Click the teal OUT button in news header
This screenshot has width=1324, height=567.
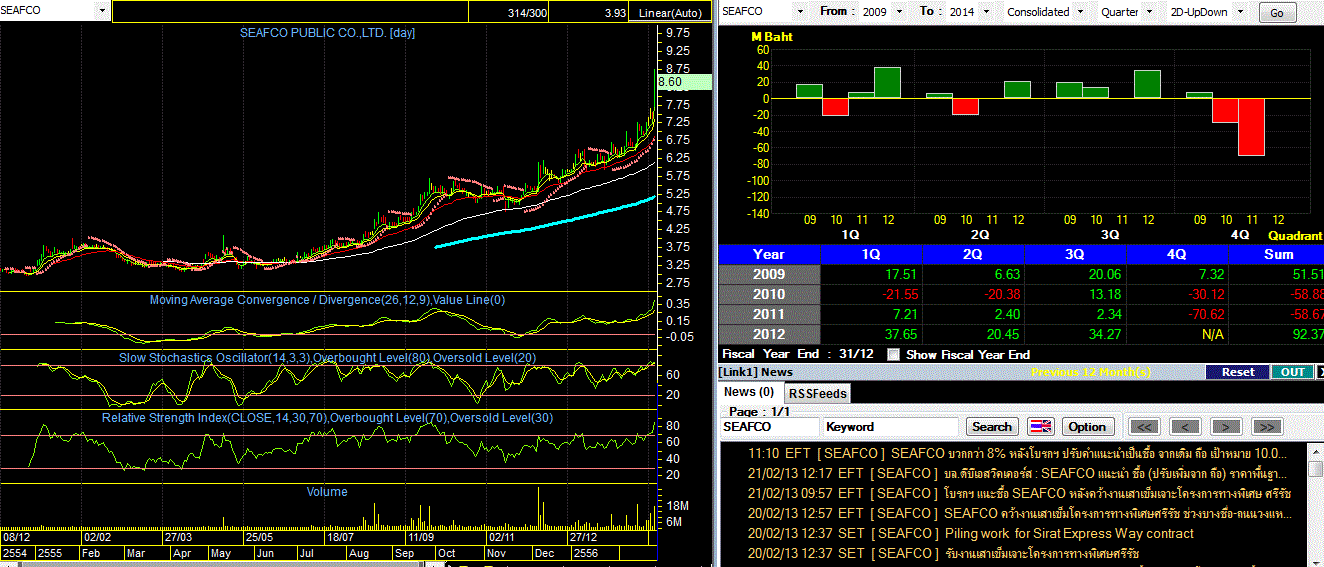(x=1292, y=372)
